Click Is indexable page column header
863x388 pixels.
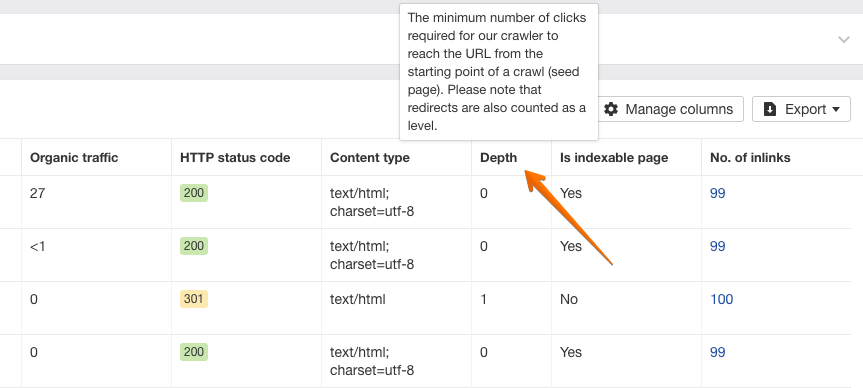[x=614, y=157]
